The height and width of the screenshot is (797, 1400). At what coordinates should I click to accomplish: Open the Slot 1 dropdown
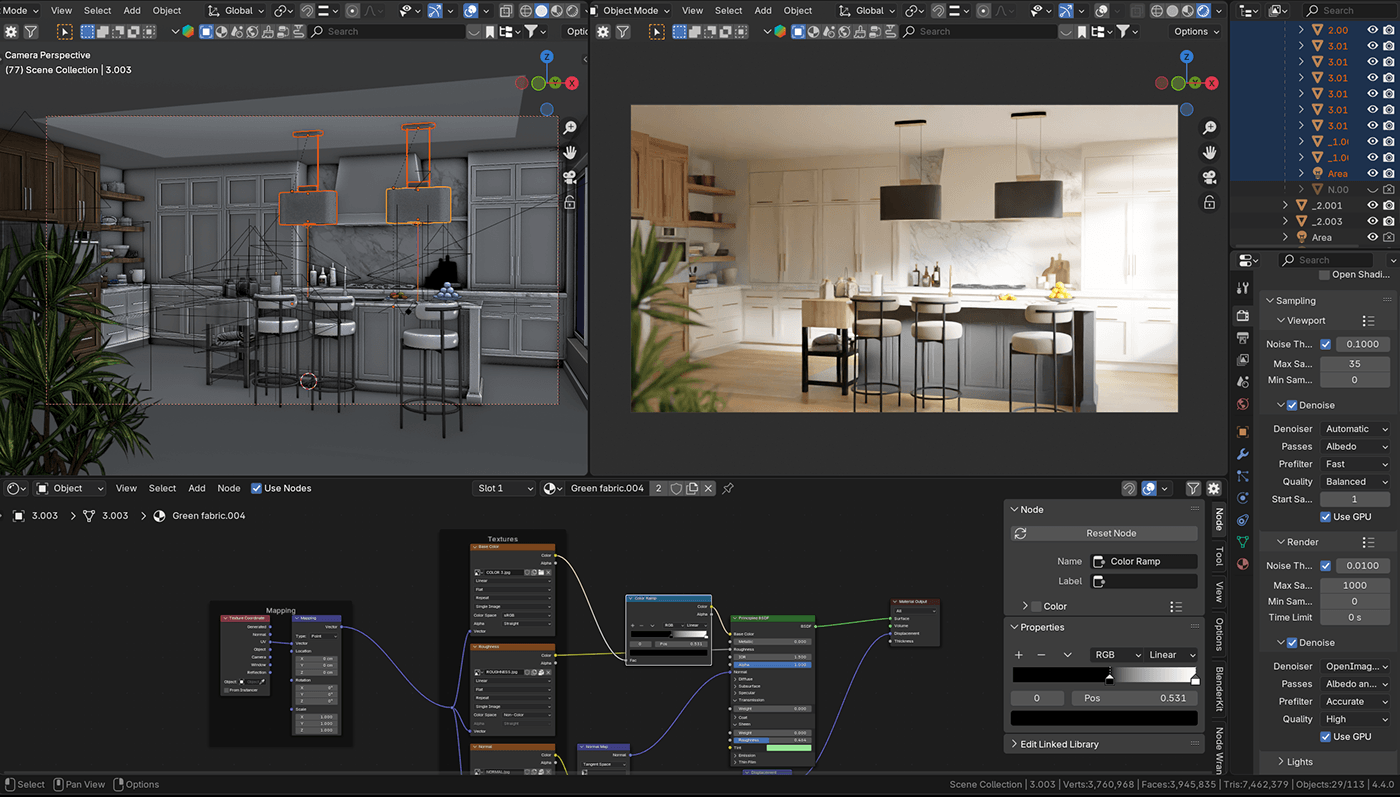505,488
